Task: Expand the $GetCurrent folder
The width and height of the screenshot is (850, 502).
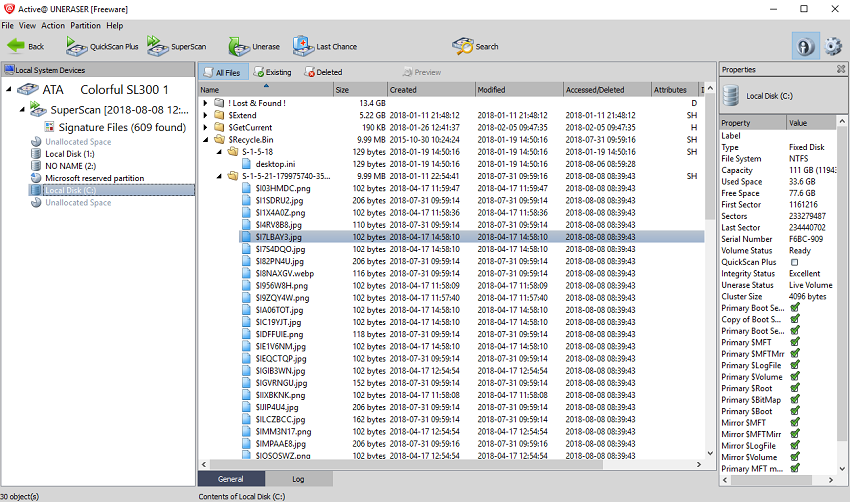Action: click(205, 127)
